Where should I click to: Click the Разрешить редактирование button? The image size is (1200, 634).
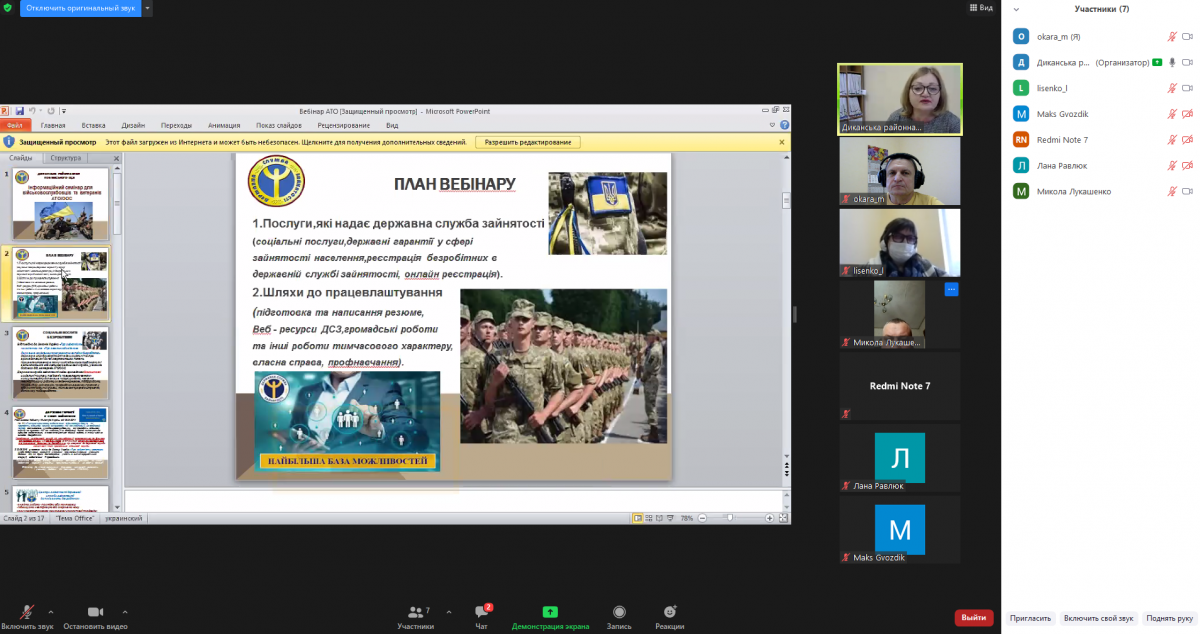click(x=528, y=142)
